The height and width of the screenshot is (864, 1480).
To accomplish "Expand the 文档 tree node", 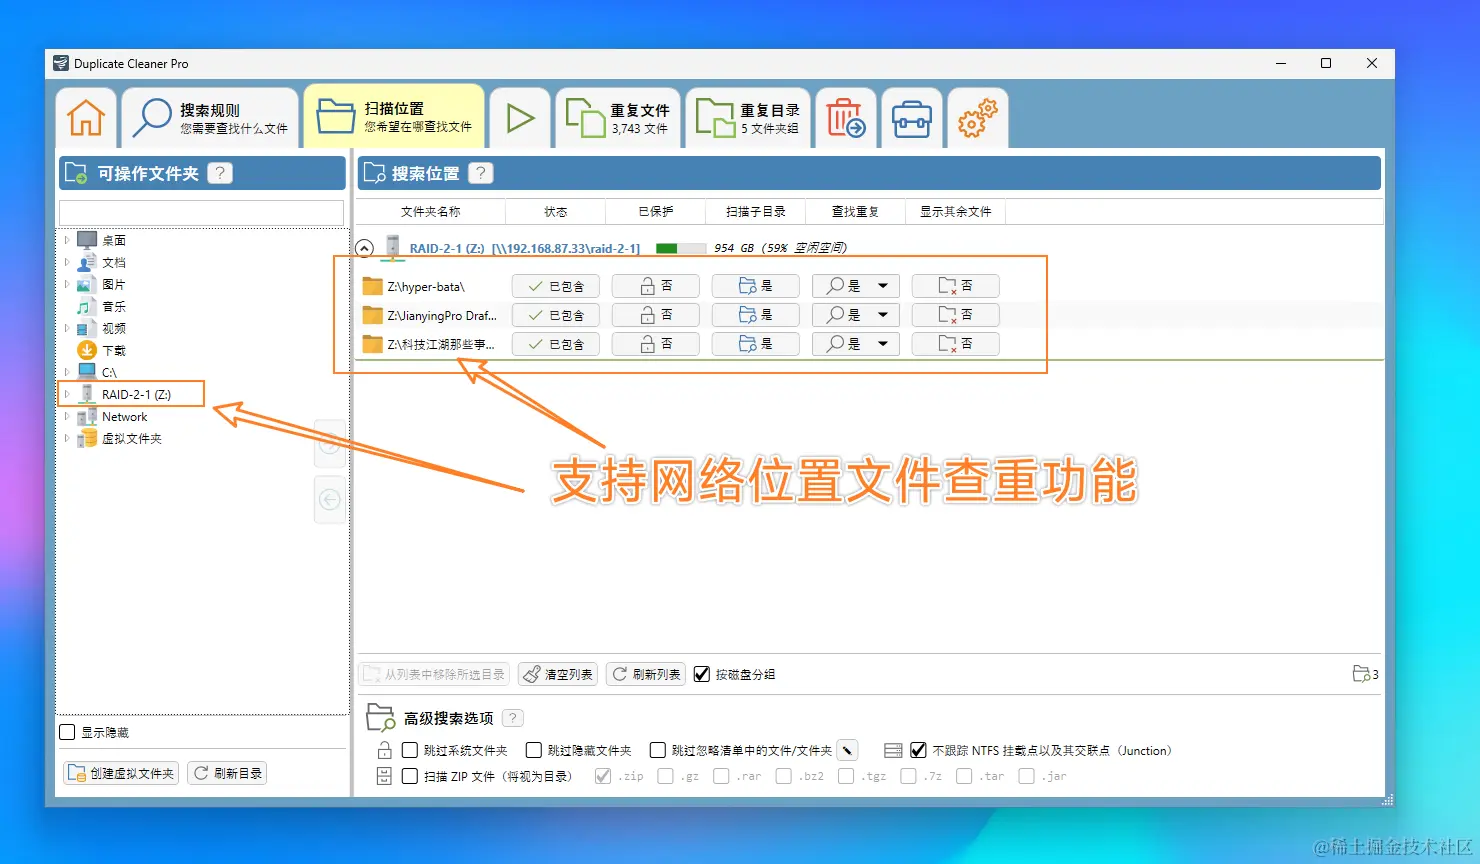I will tap(67, 262).
